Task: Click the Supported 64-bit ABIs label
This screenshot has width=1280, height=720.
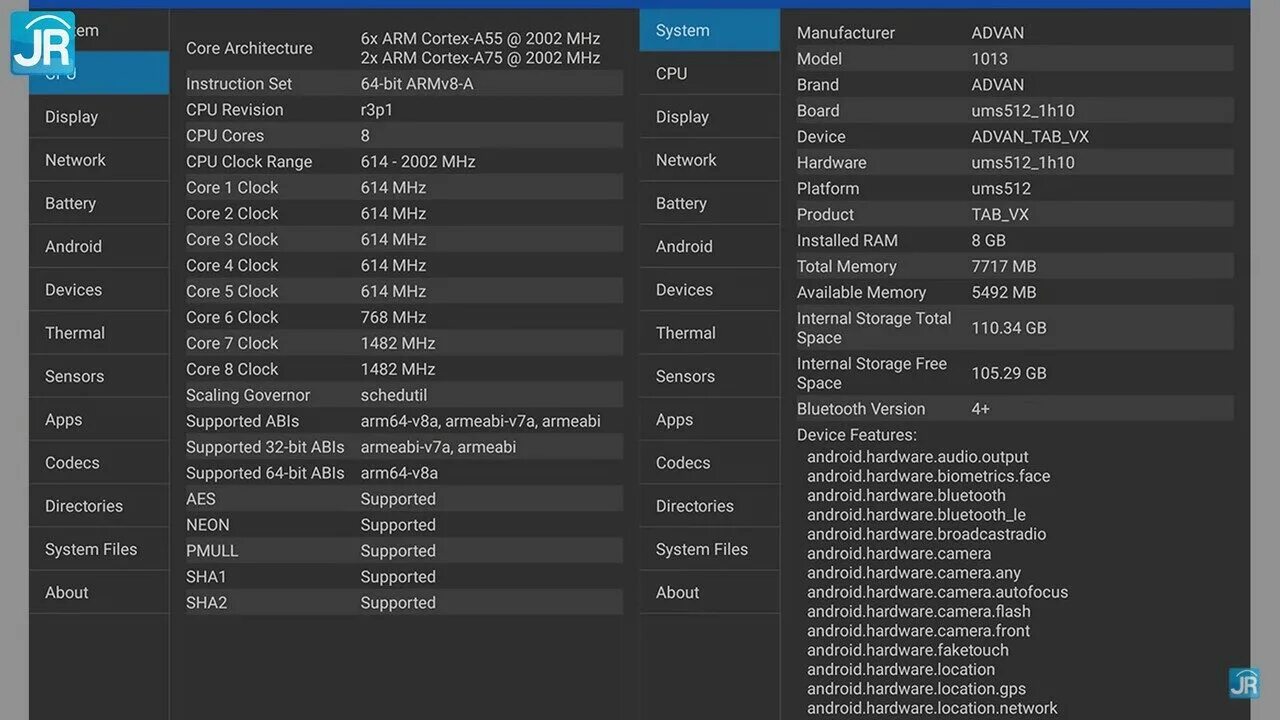Action: point(265,473)
